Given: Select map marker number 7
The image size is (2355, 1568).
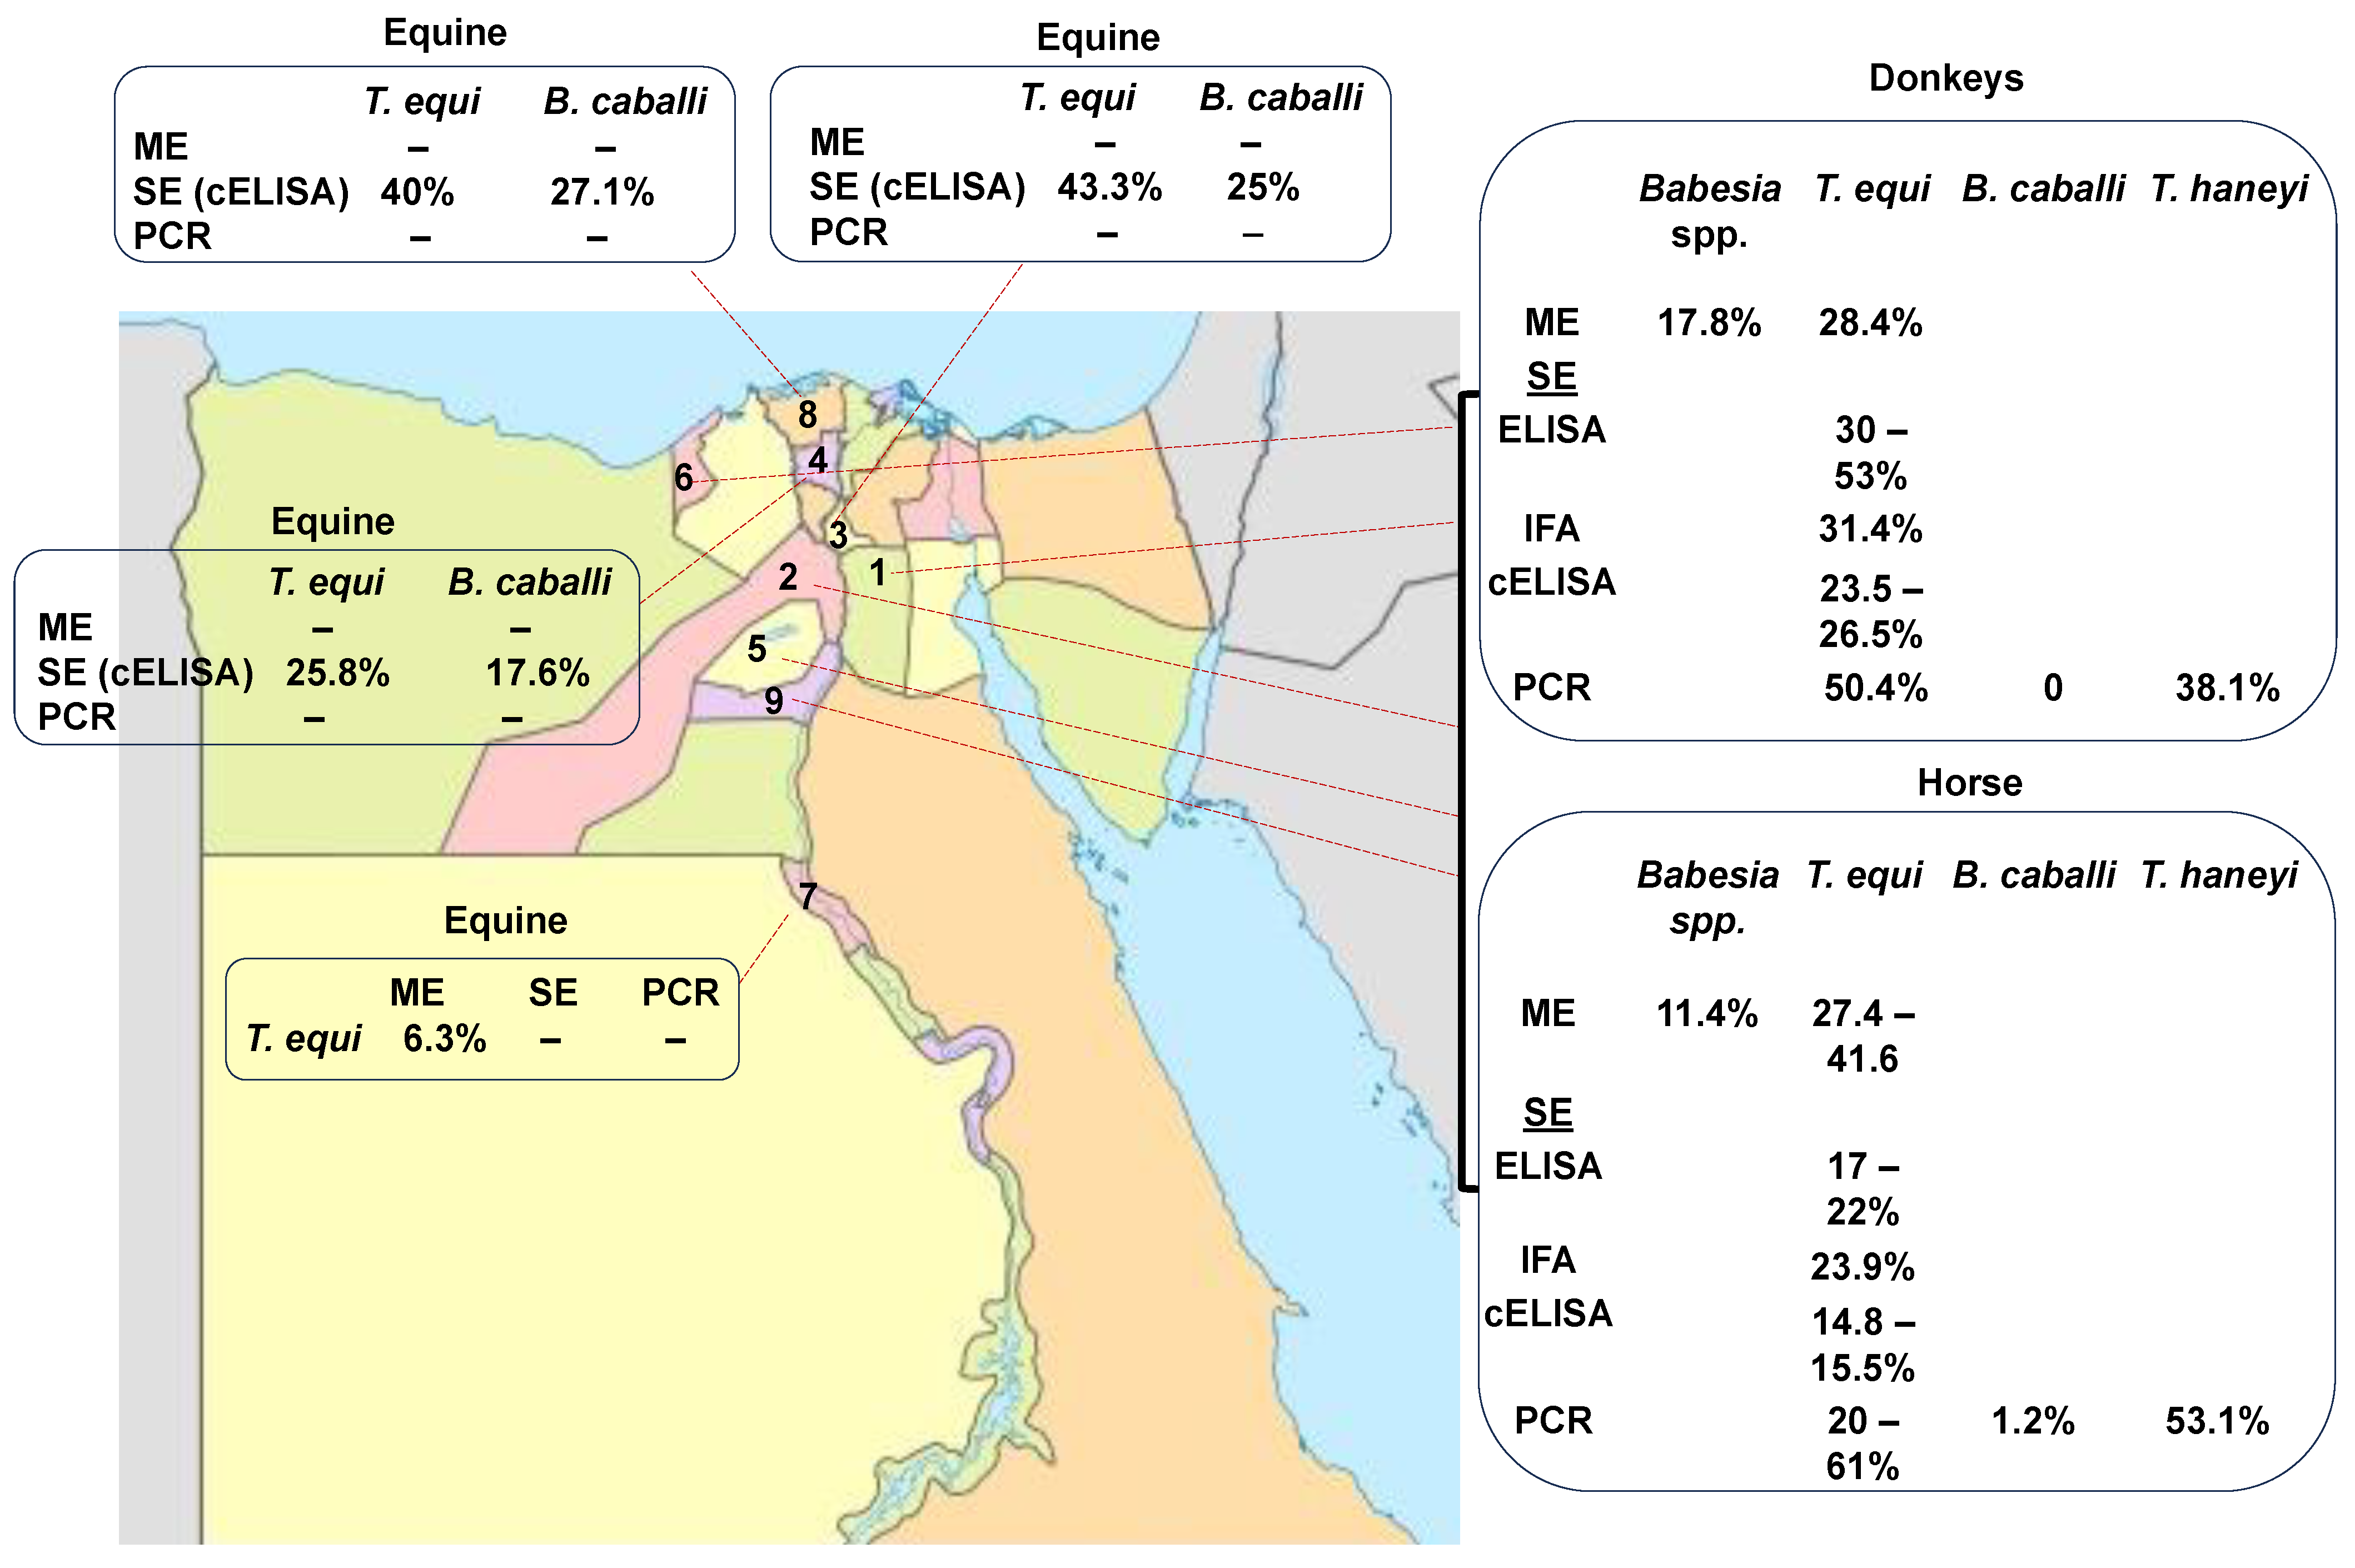Looking at the screenshot, I should coord(807,896).
